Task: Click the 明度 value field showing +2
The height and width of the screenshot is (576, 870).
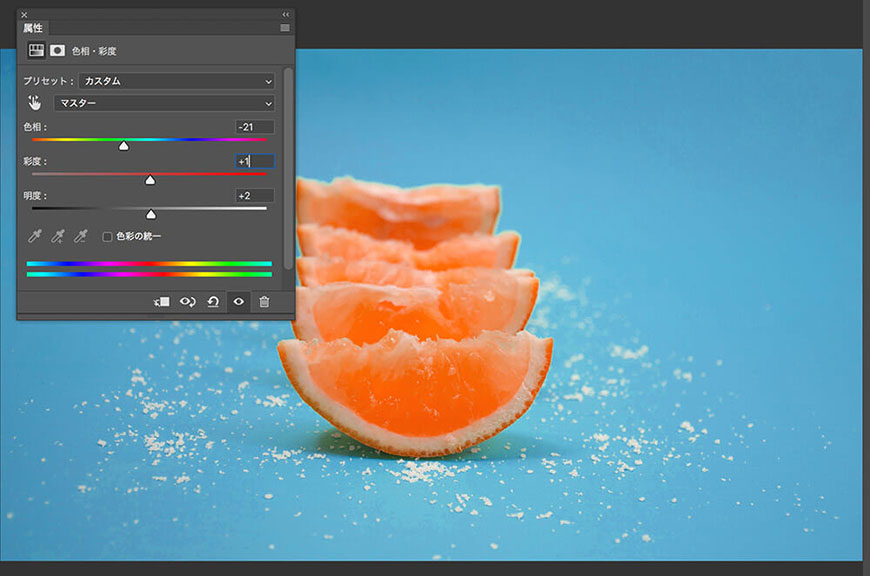Action: coord(255,196)
